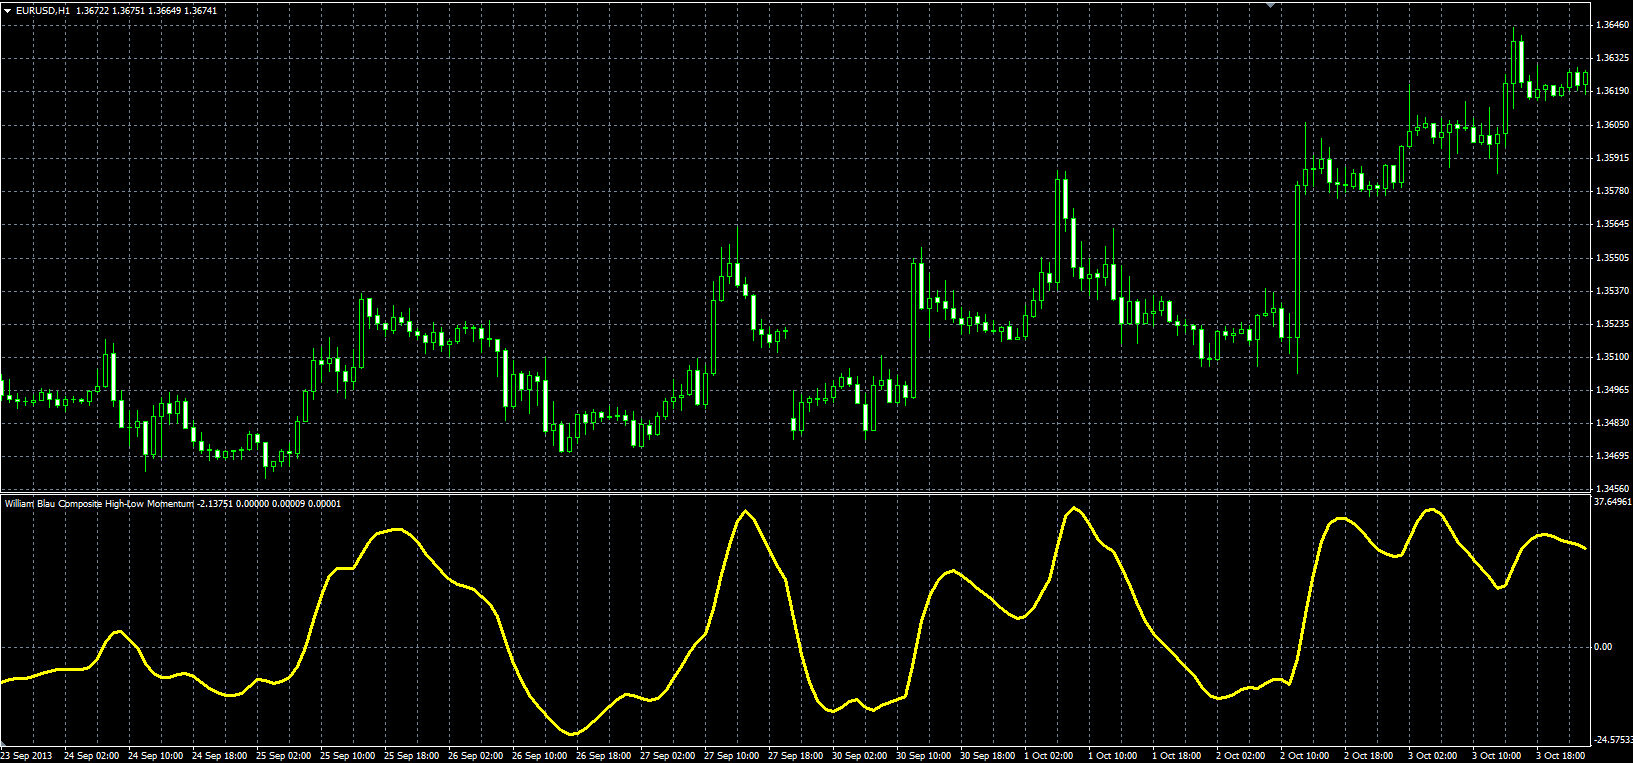Click the 24 Sep 02:00 time label

pos(91,756)
